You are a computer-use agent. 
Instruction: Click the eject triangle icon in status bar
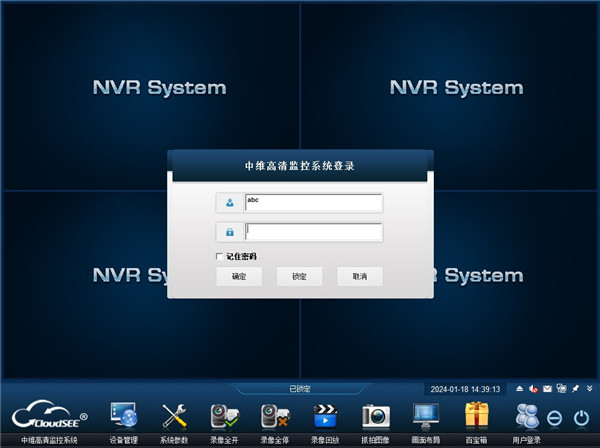520,388
